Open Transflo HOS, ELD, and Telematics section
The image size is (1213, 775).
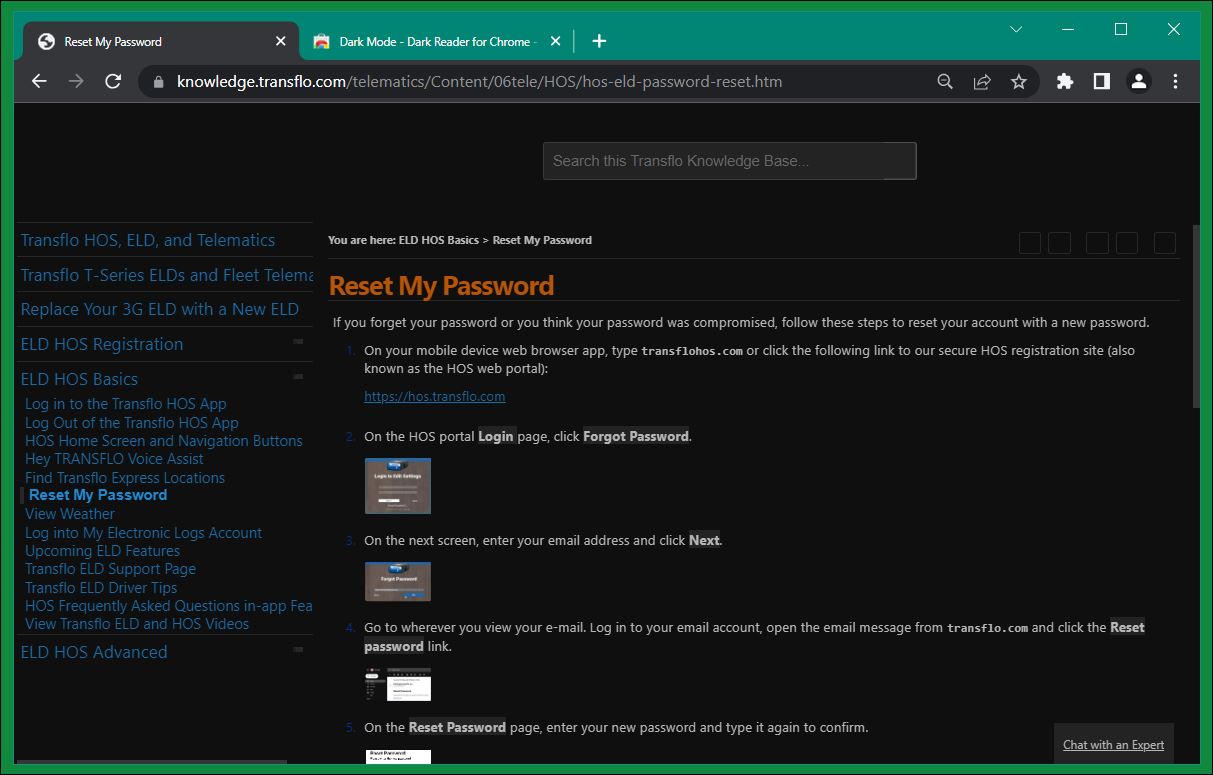[148, 240]
